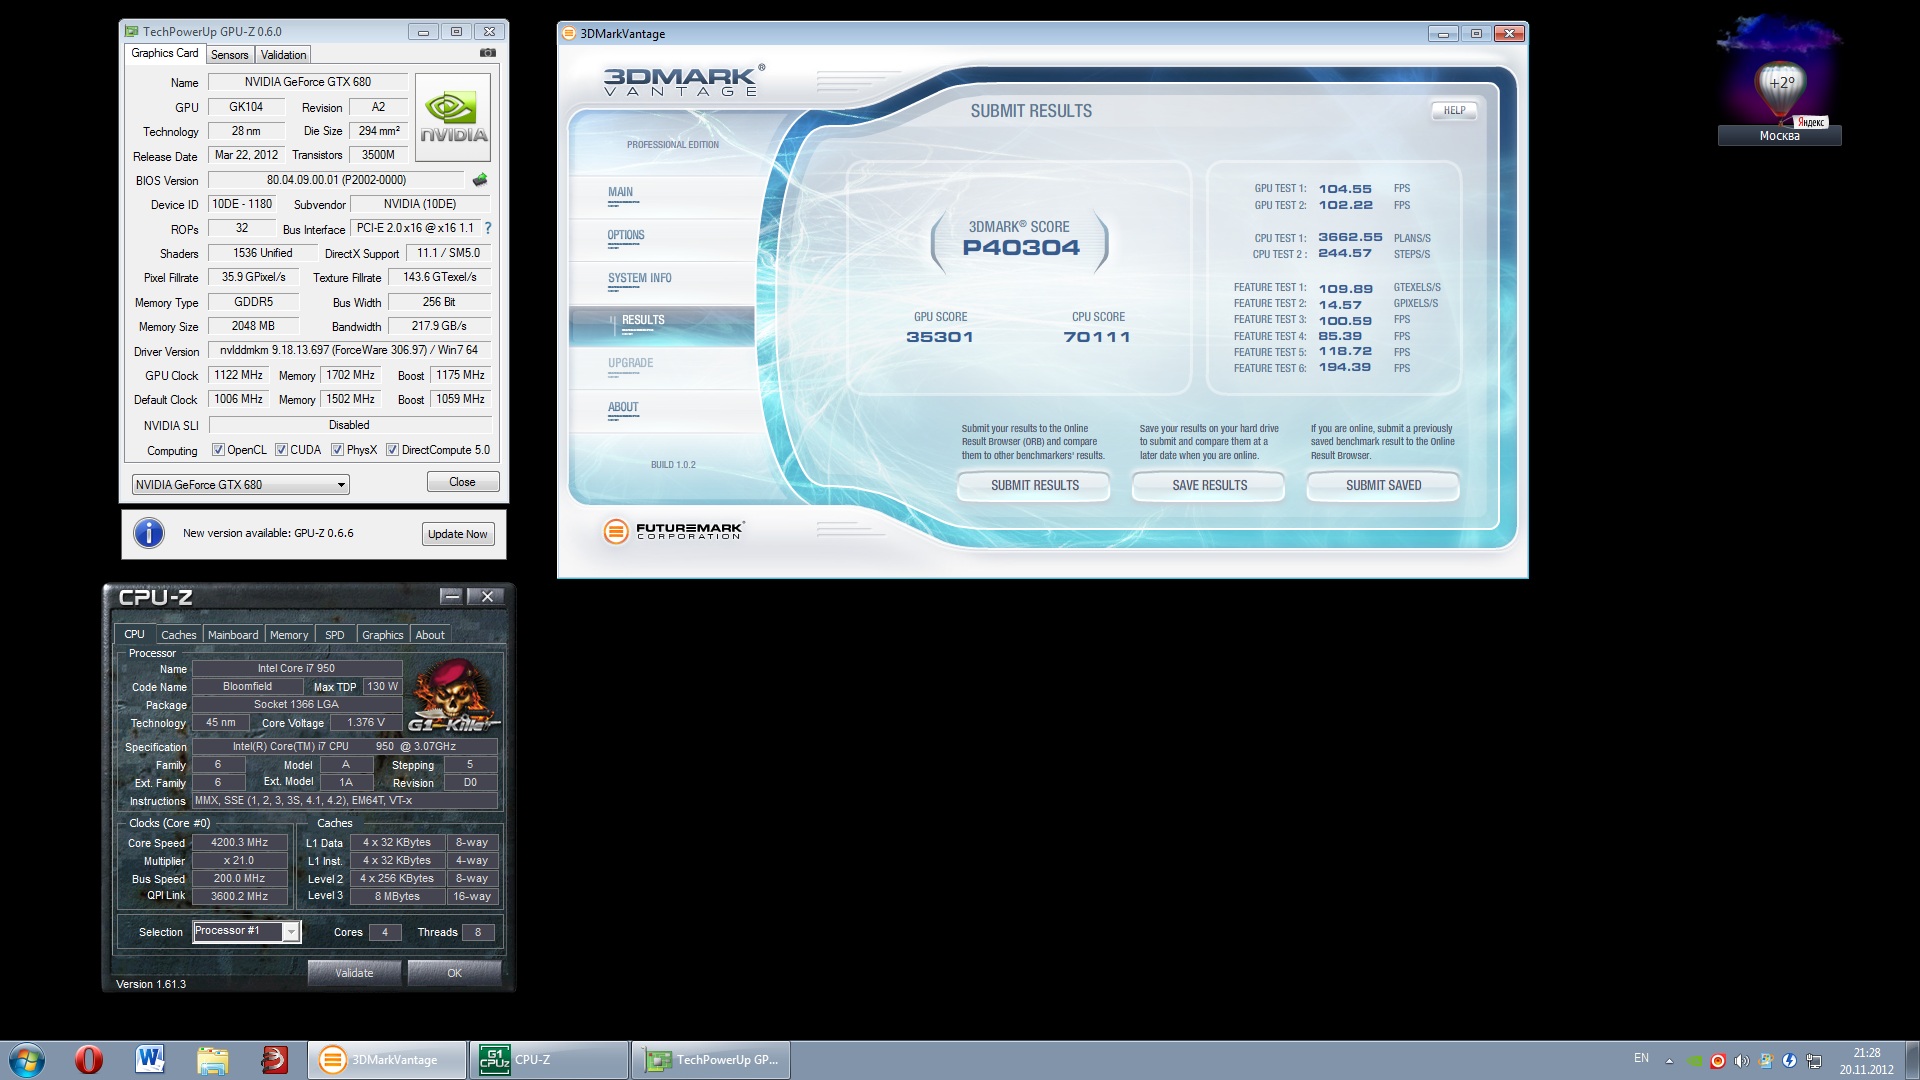Open the Processor #1 selection dropdown

coord(246,931)
